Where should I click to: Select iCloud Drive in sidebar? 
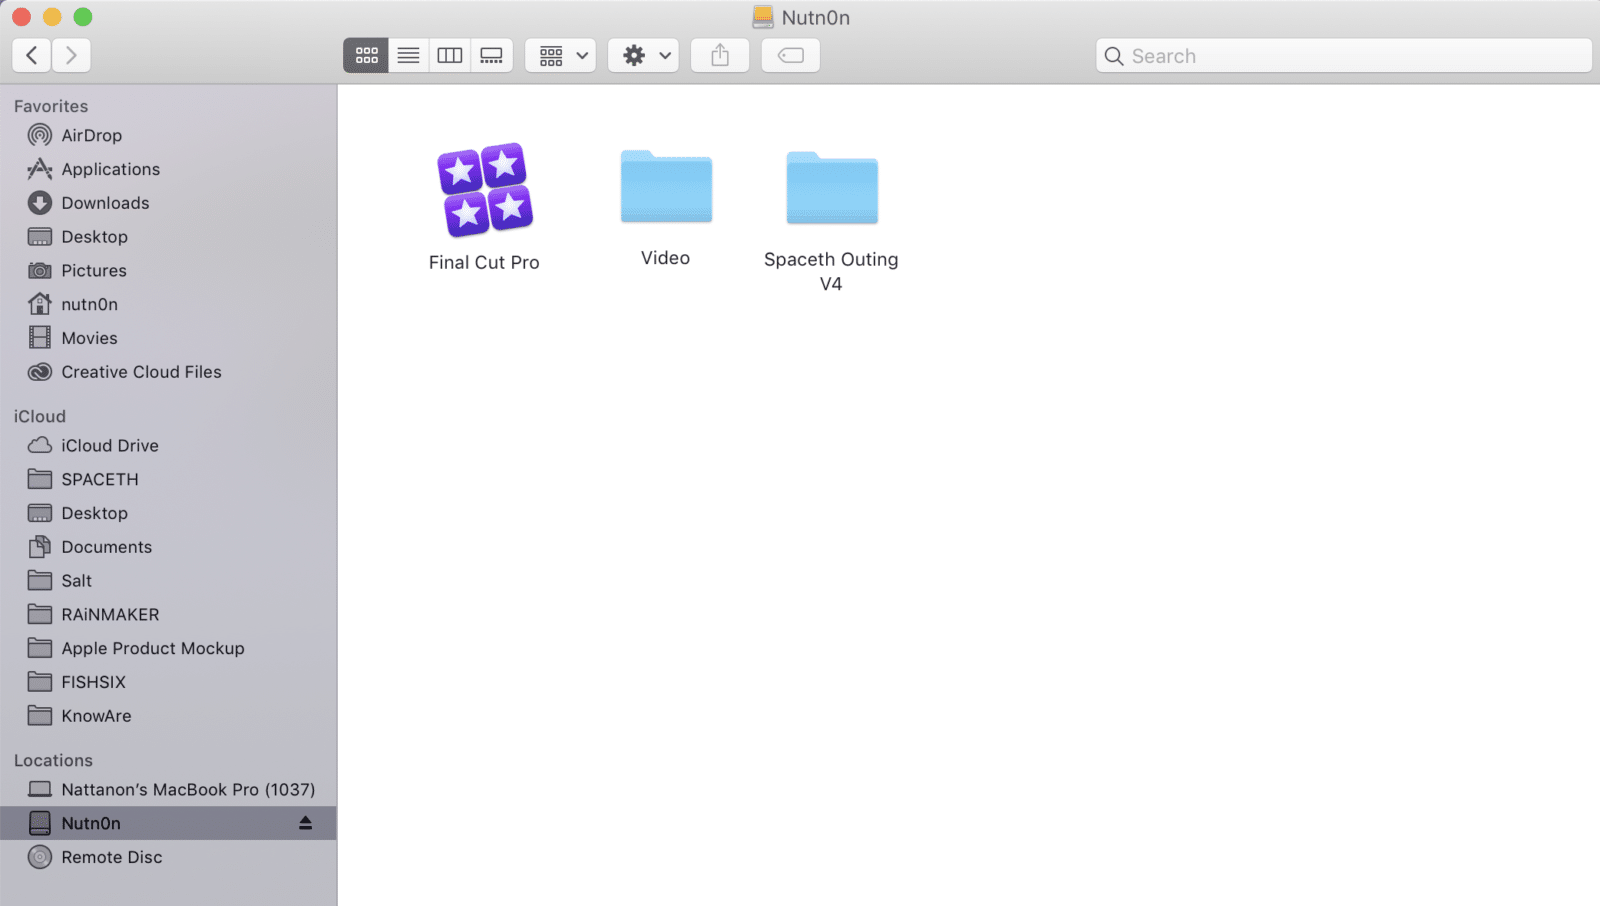point(109,446)
